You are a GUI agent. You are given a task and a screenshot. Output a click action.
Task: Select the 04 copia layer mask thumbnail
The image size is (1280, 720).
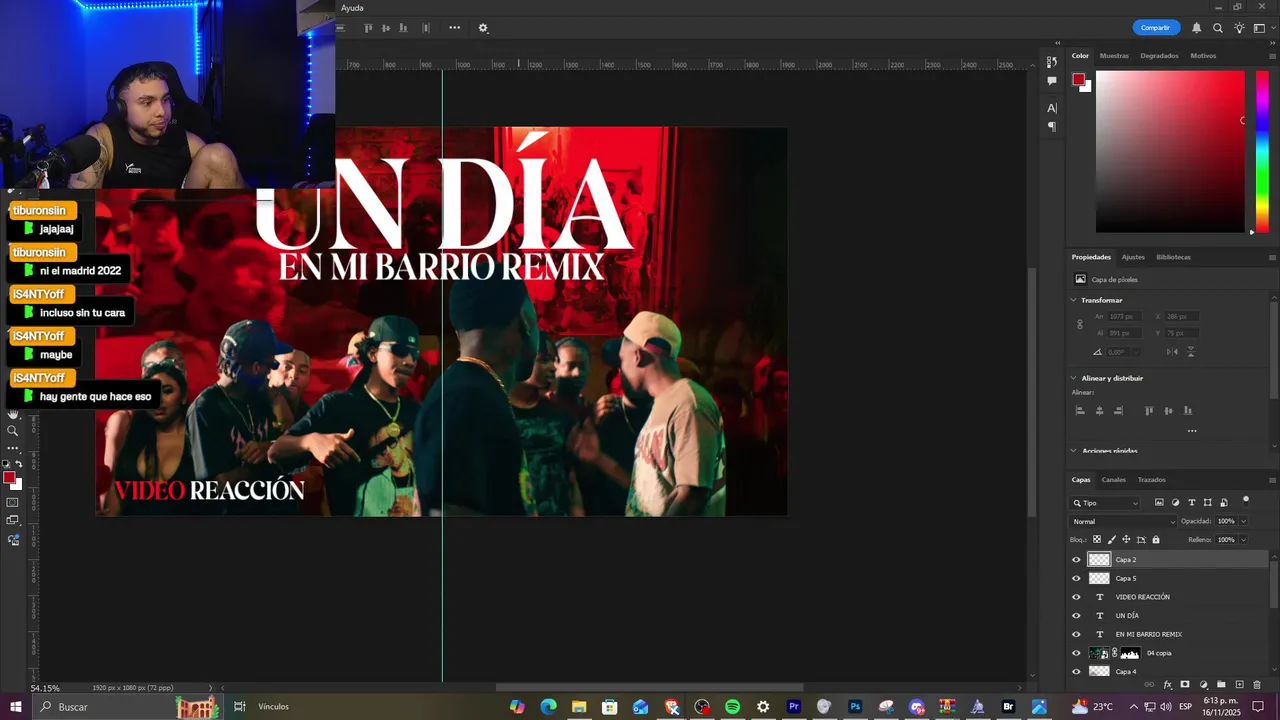[x=1130, y=653]
